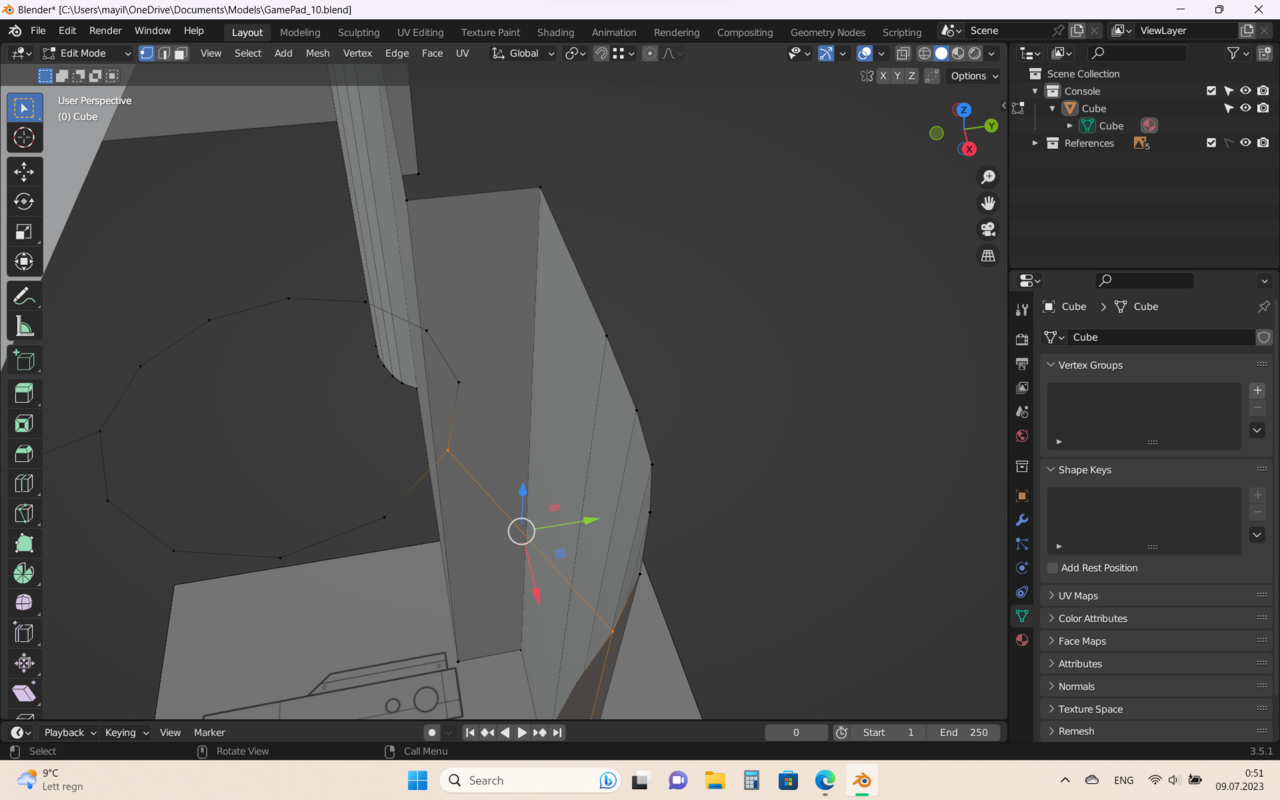Open the Mesh menu
This screenshot has width=1280, height=800.
[317, 53]
